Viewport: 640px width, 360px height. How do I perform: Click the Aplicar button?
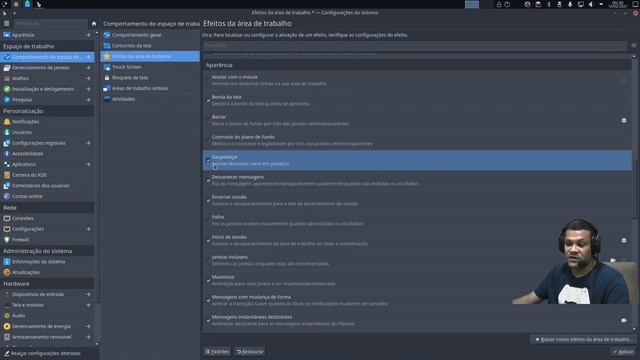coord(623,351)
